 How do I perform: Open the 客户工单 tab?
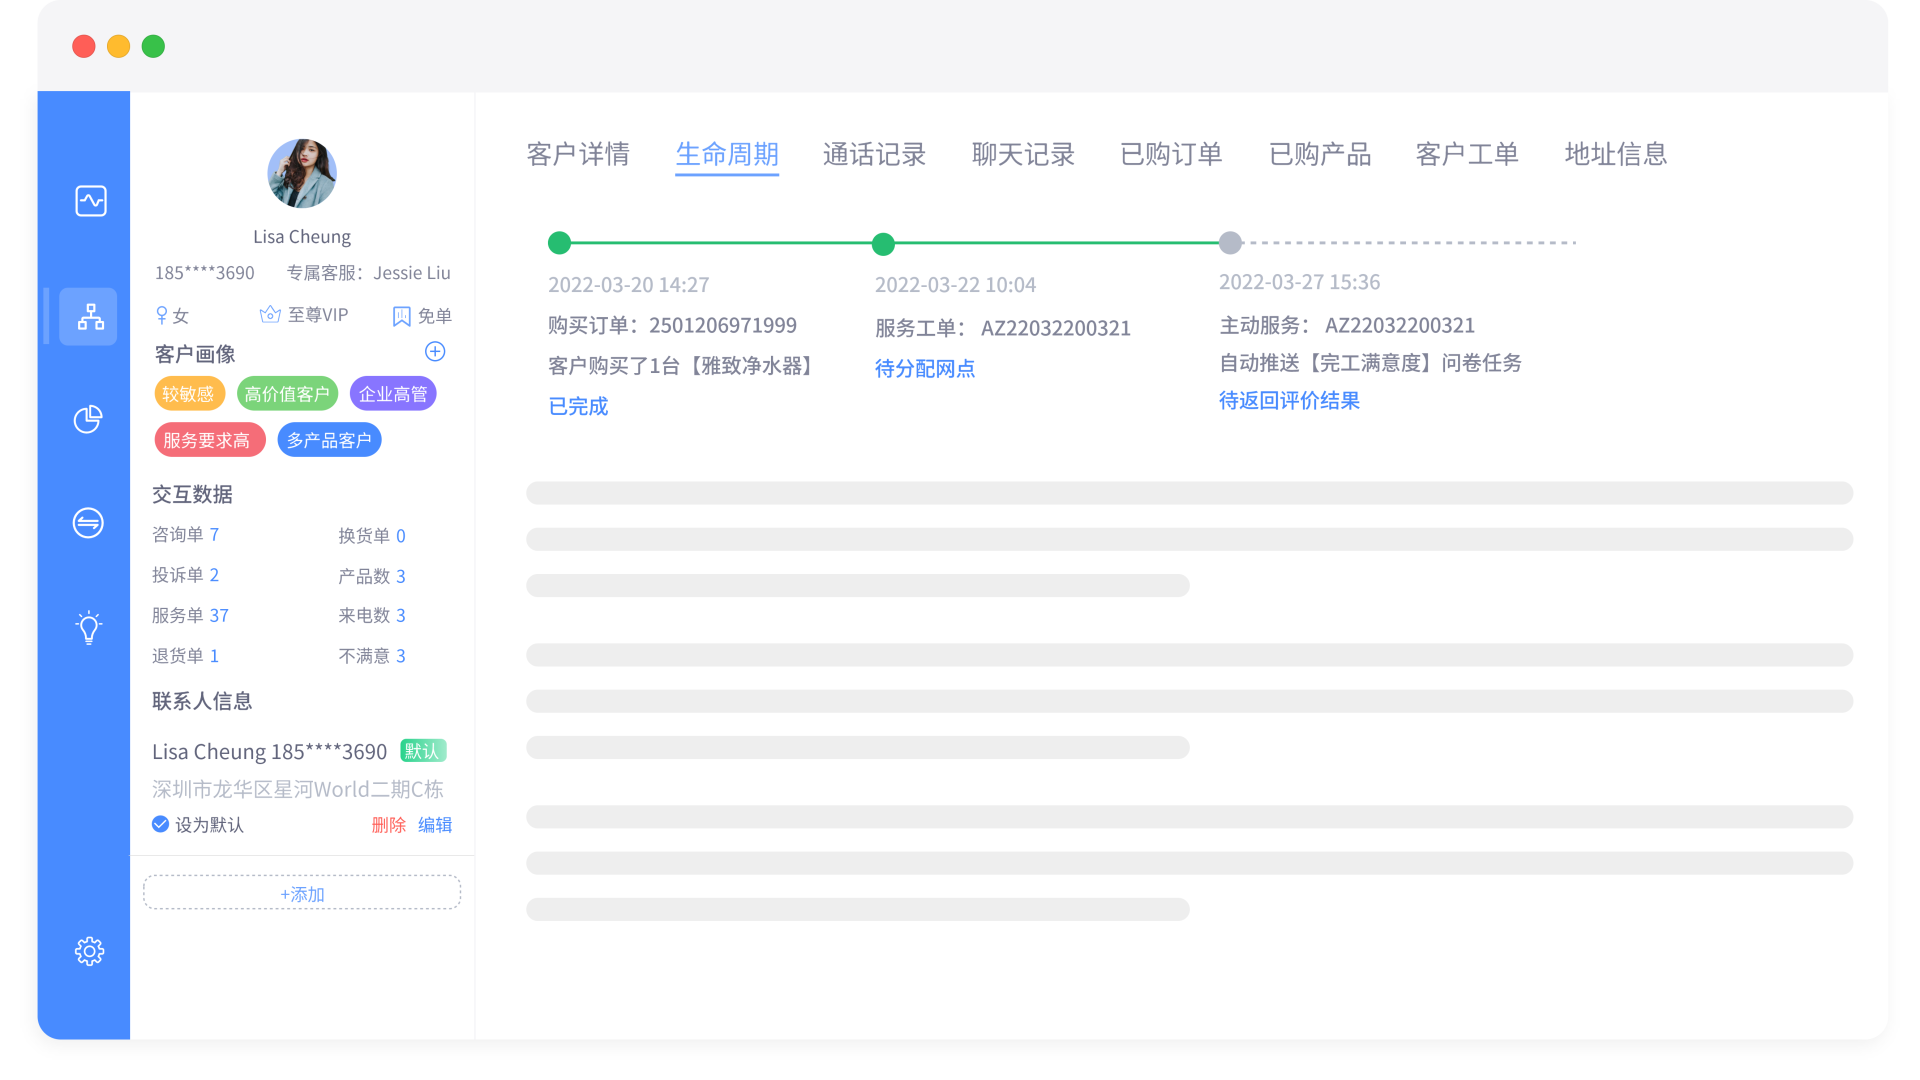[1467, 154]
